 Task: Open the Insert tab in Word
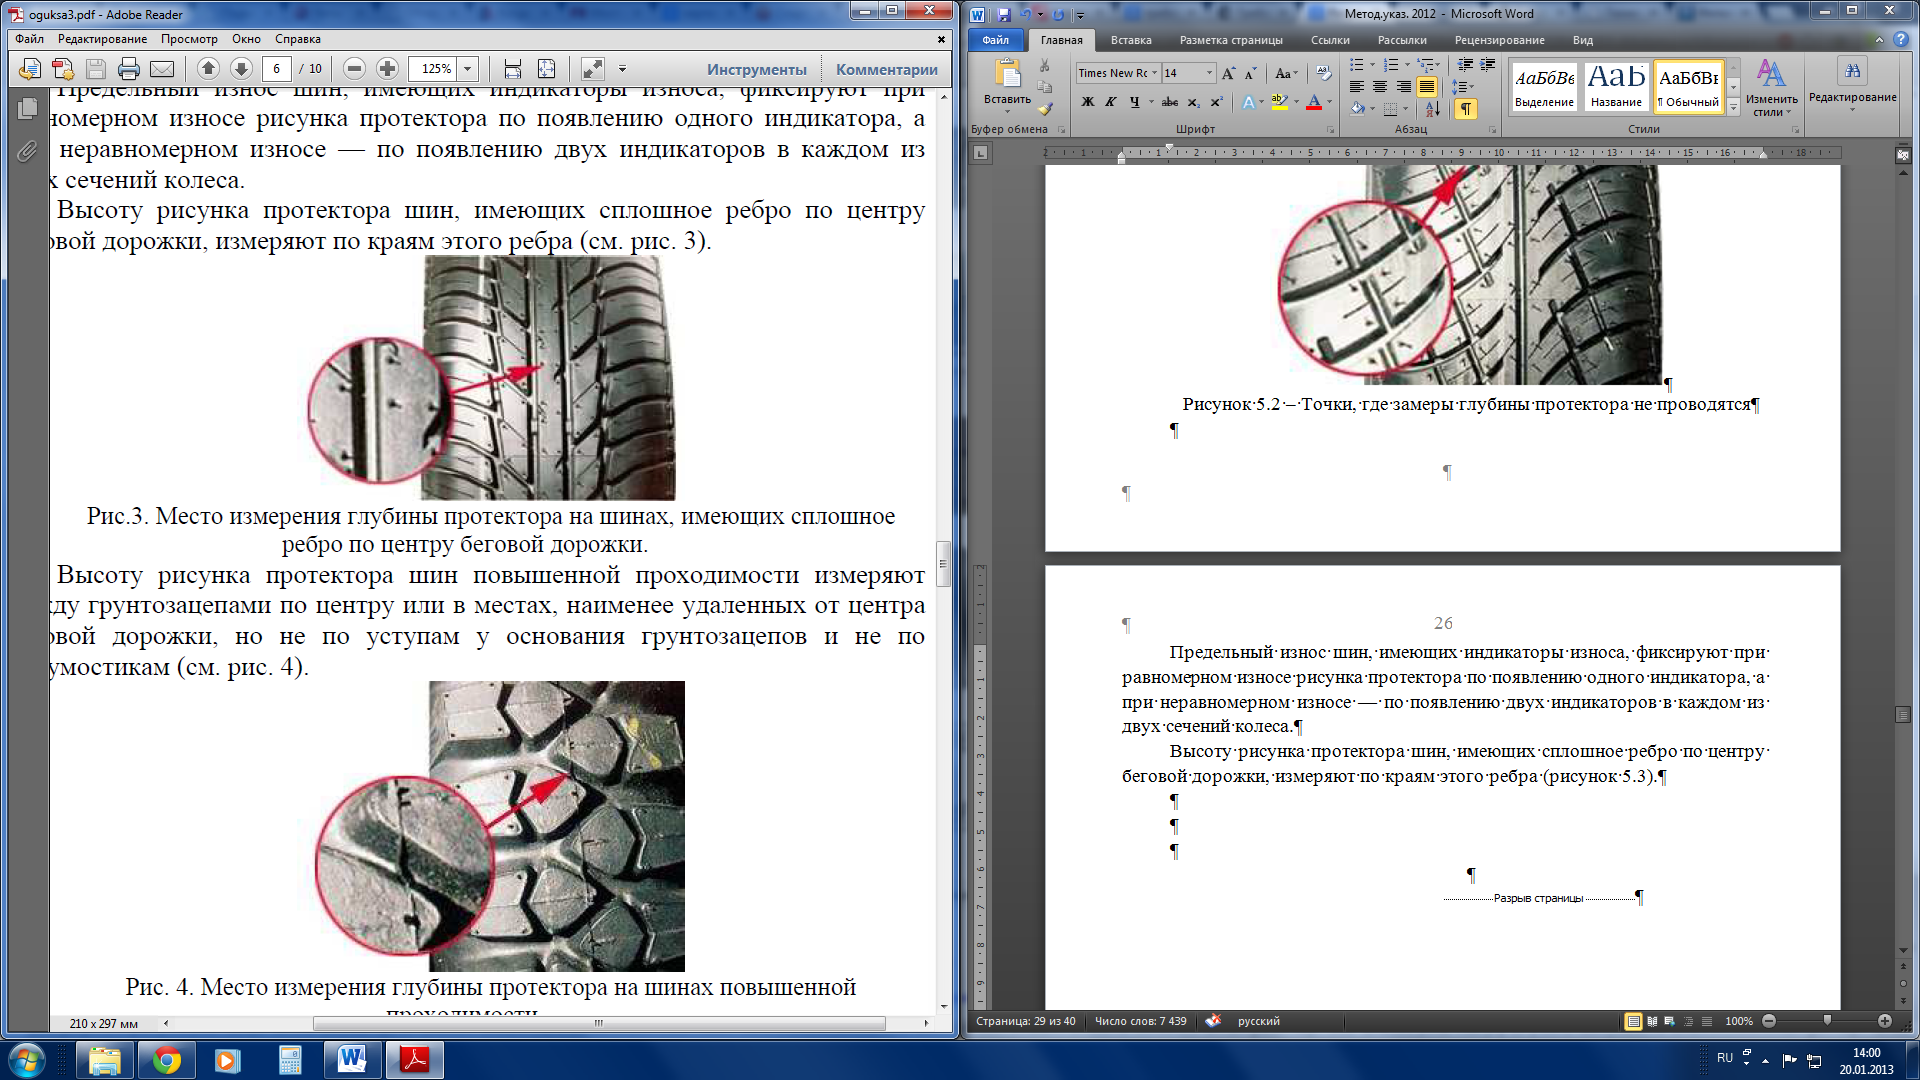[1131, 40]
